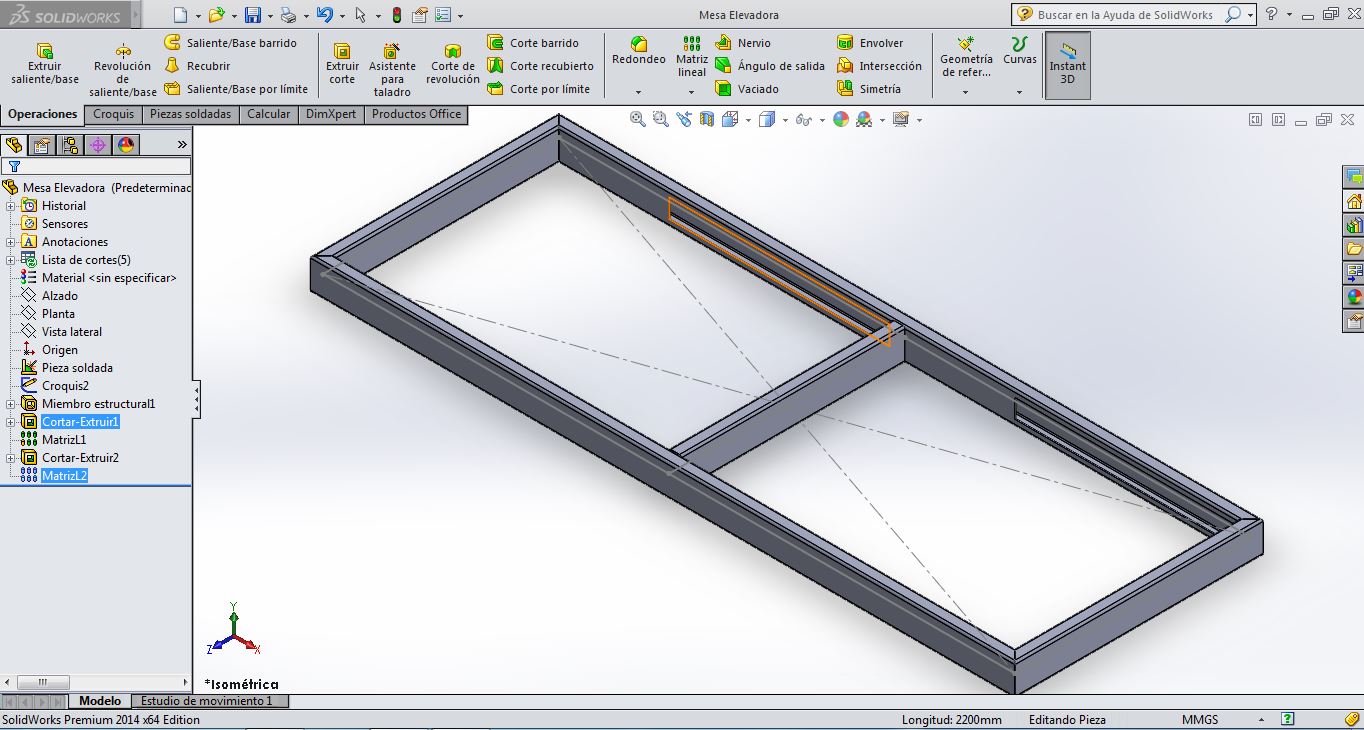Open Geometría de referencia tool
The height and width of the screenshot is (730, 1364).
tap(966, 56)
